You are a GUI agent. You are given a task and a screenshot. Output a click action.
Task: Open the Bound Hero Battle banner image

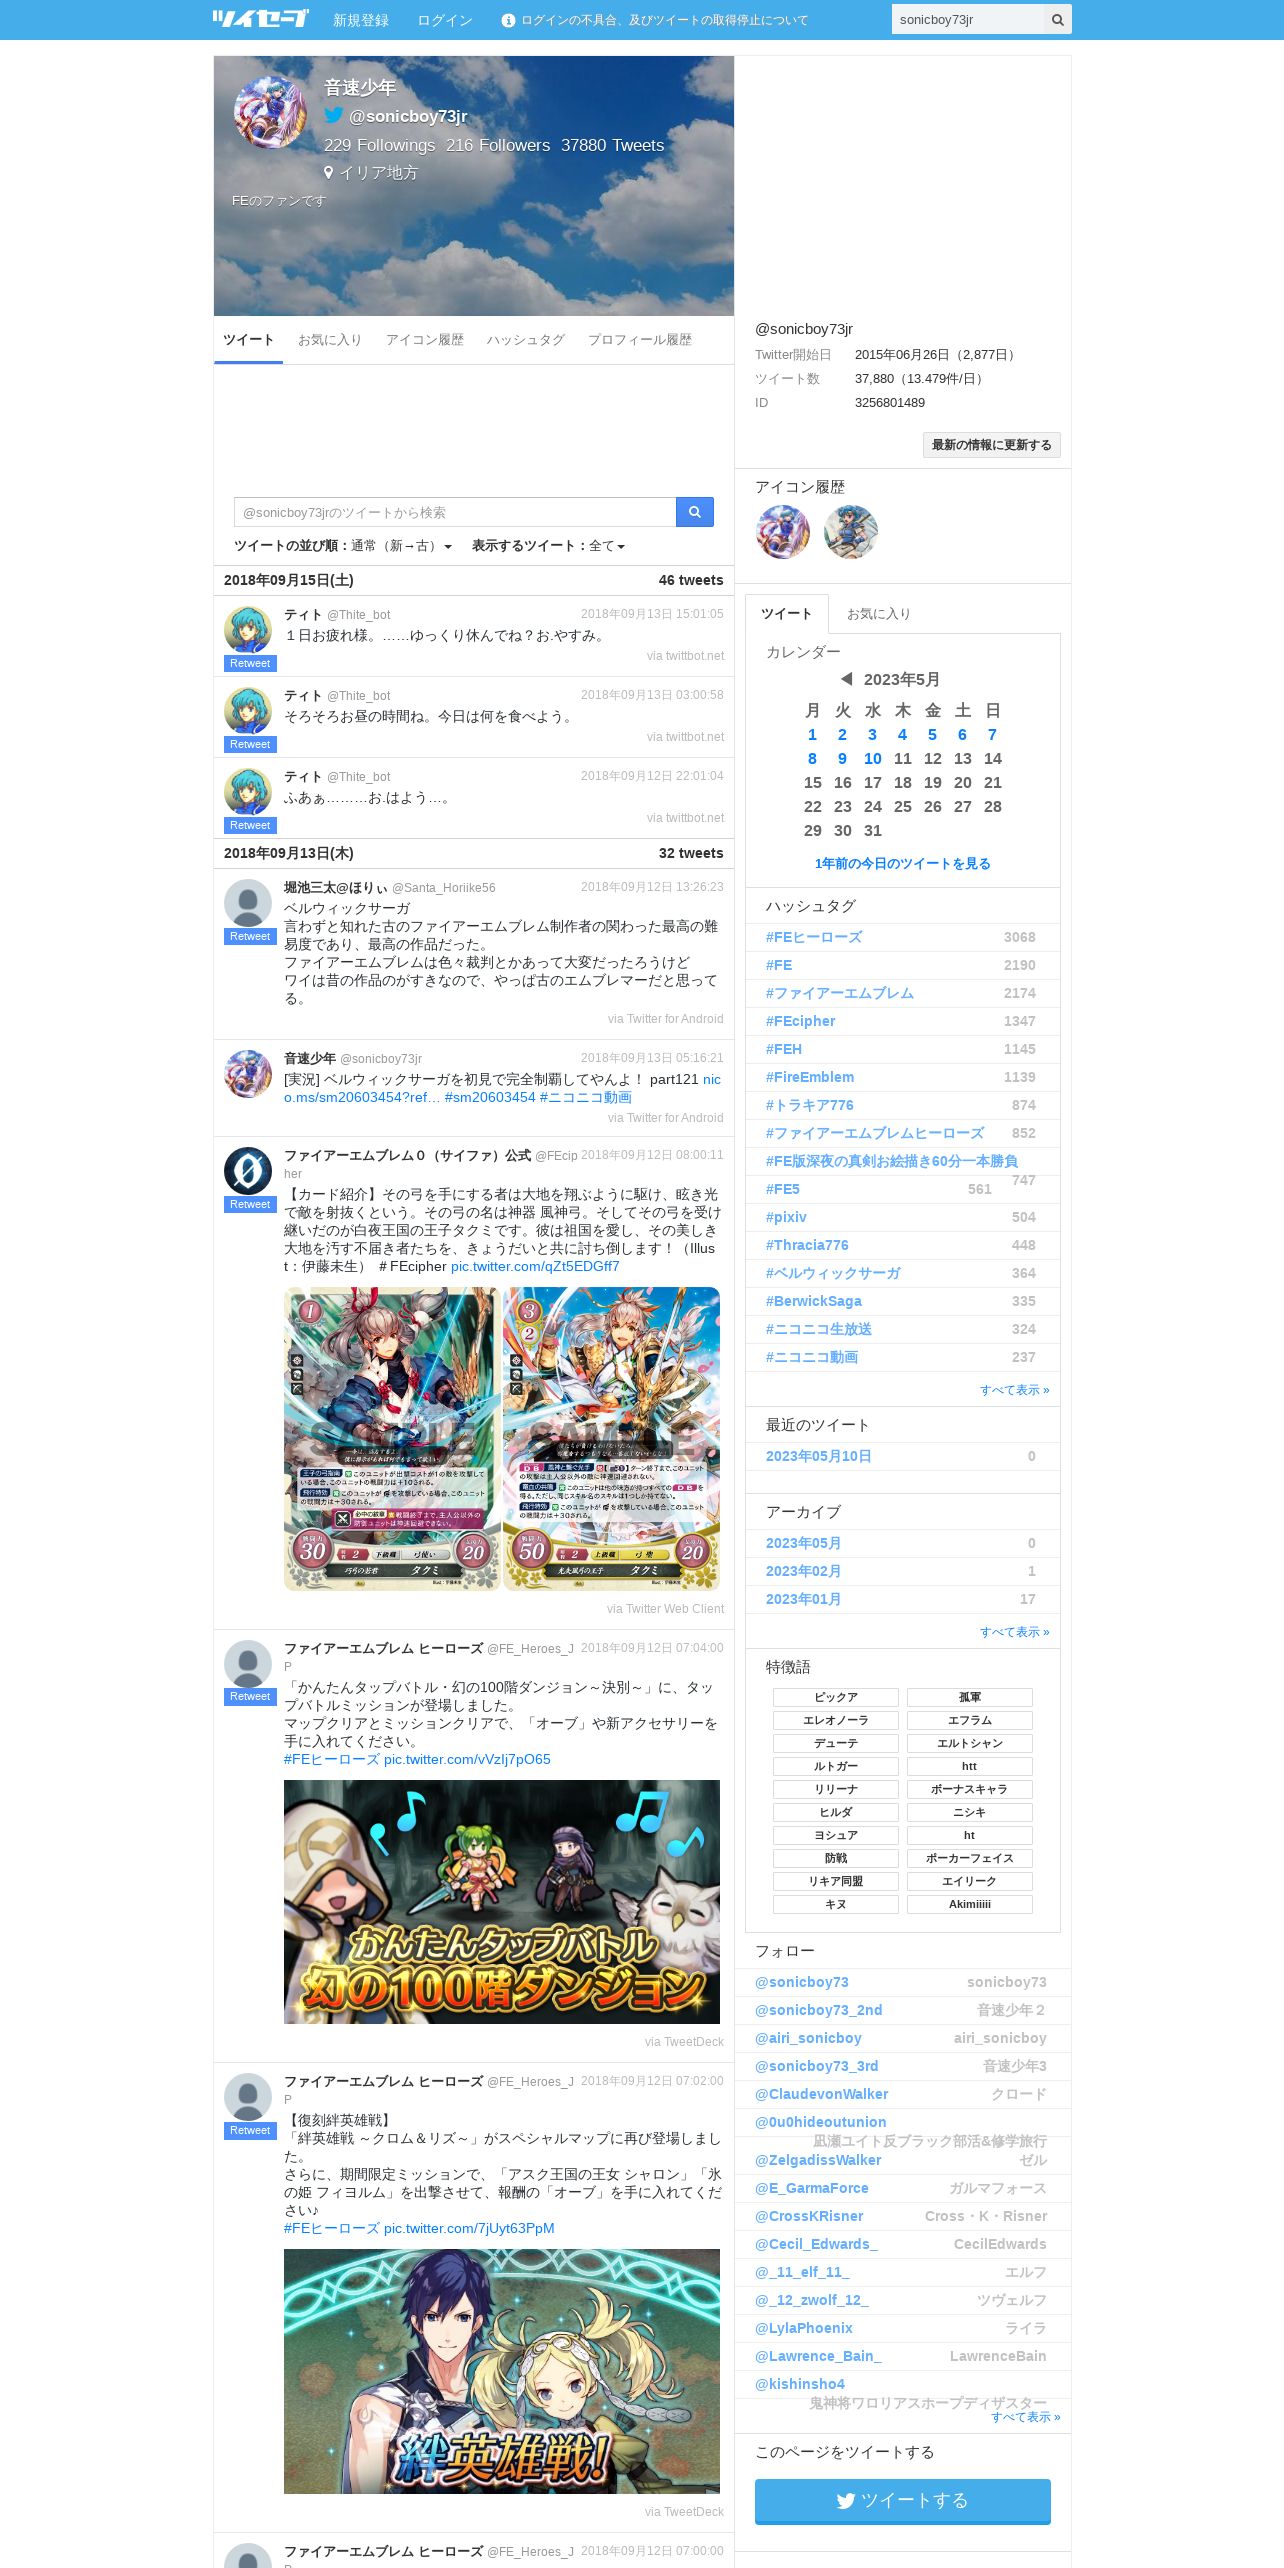[502, 2372]
